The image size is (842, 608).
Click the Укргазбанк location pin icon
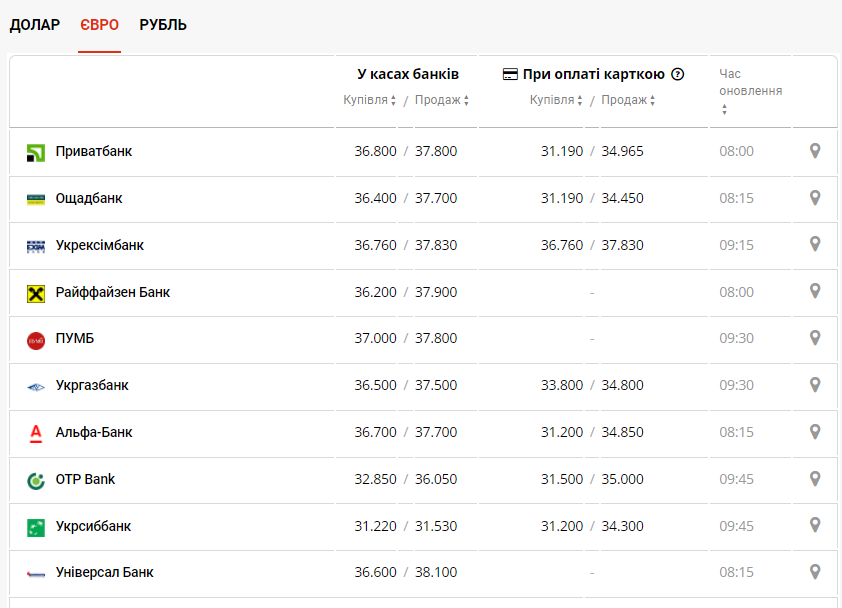pyautogui.click(x=815, y=385)
